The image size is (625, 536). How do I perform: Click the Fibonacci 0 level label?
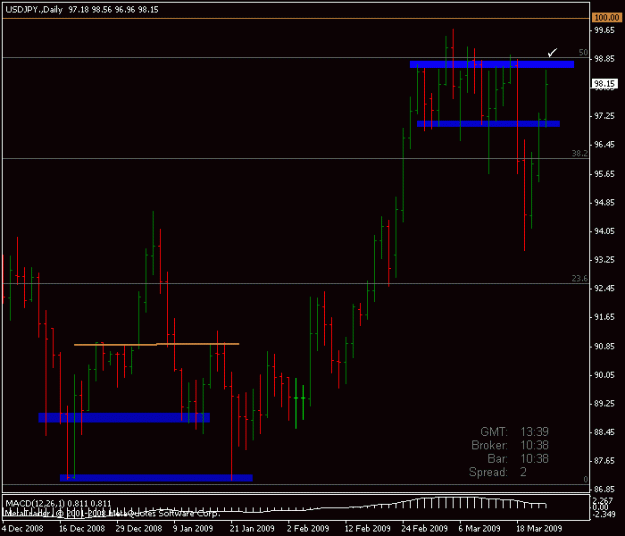point(586,479)
